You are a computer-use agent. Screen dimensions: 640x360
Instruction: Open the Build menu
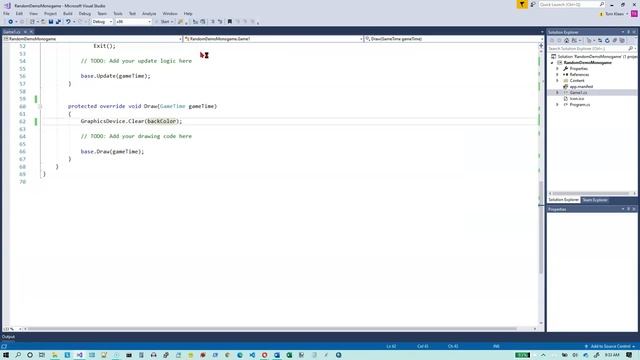[68, 13]
